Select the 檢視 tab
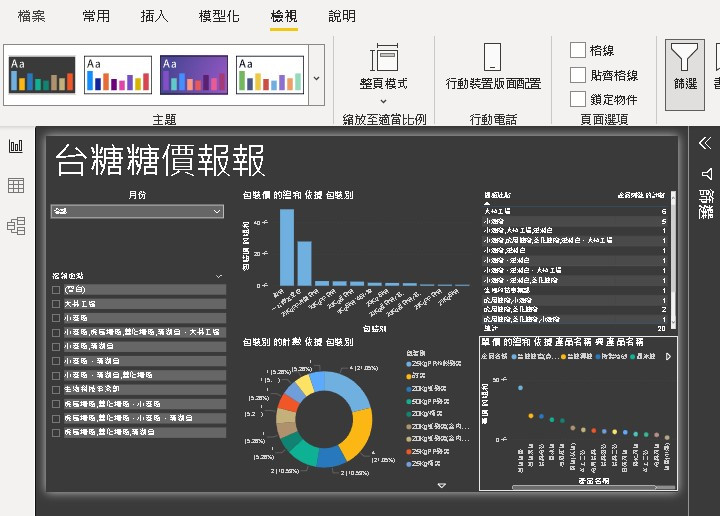Image resolution: width=720 pixels, height=516 pixels. coord(284,16)
